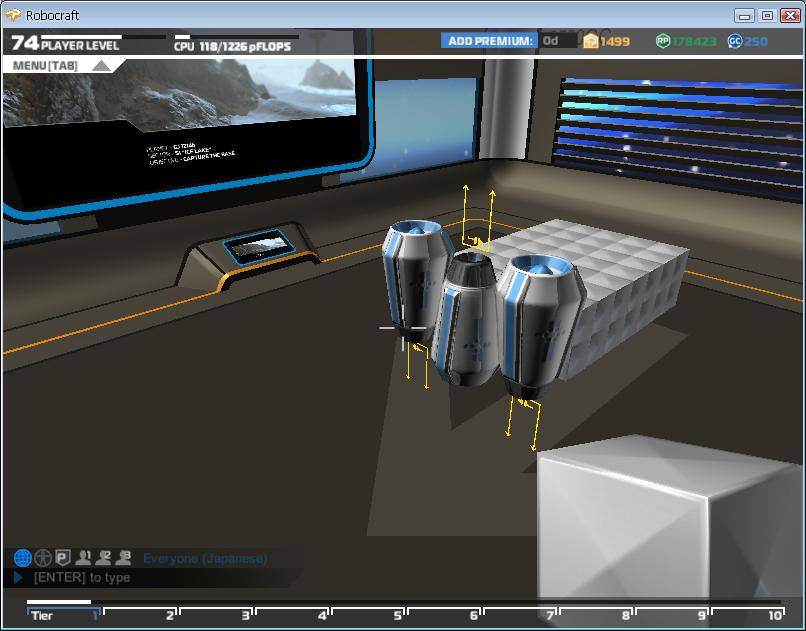Click the 250 galaxy cash value
Screen dimensions: 806x631
755,42
